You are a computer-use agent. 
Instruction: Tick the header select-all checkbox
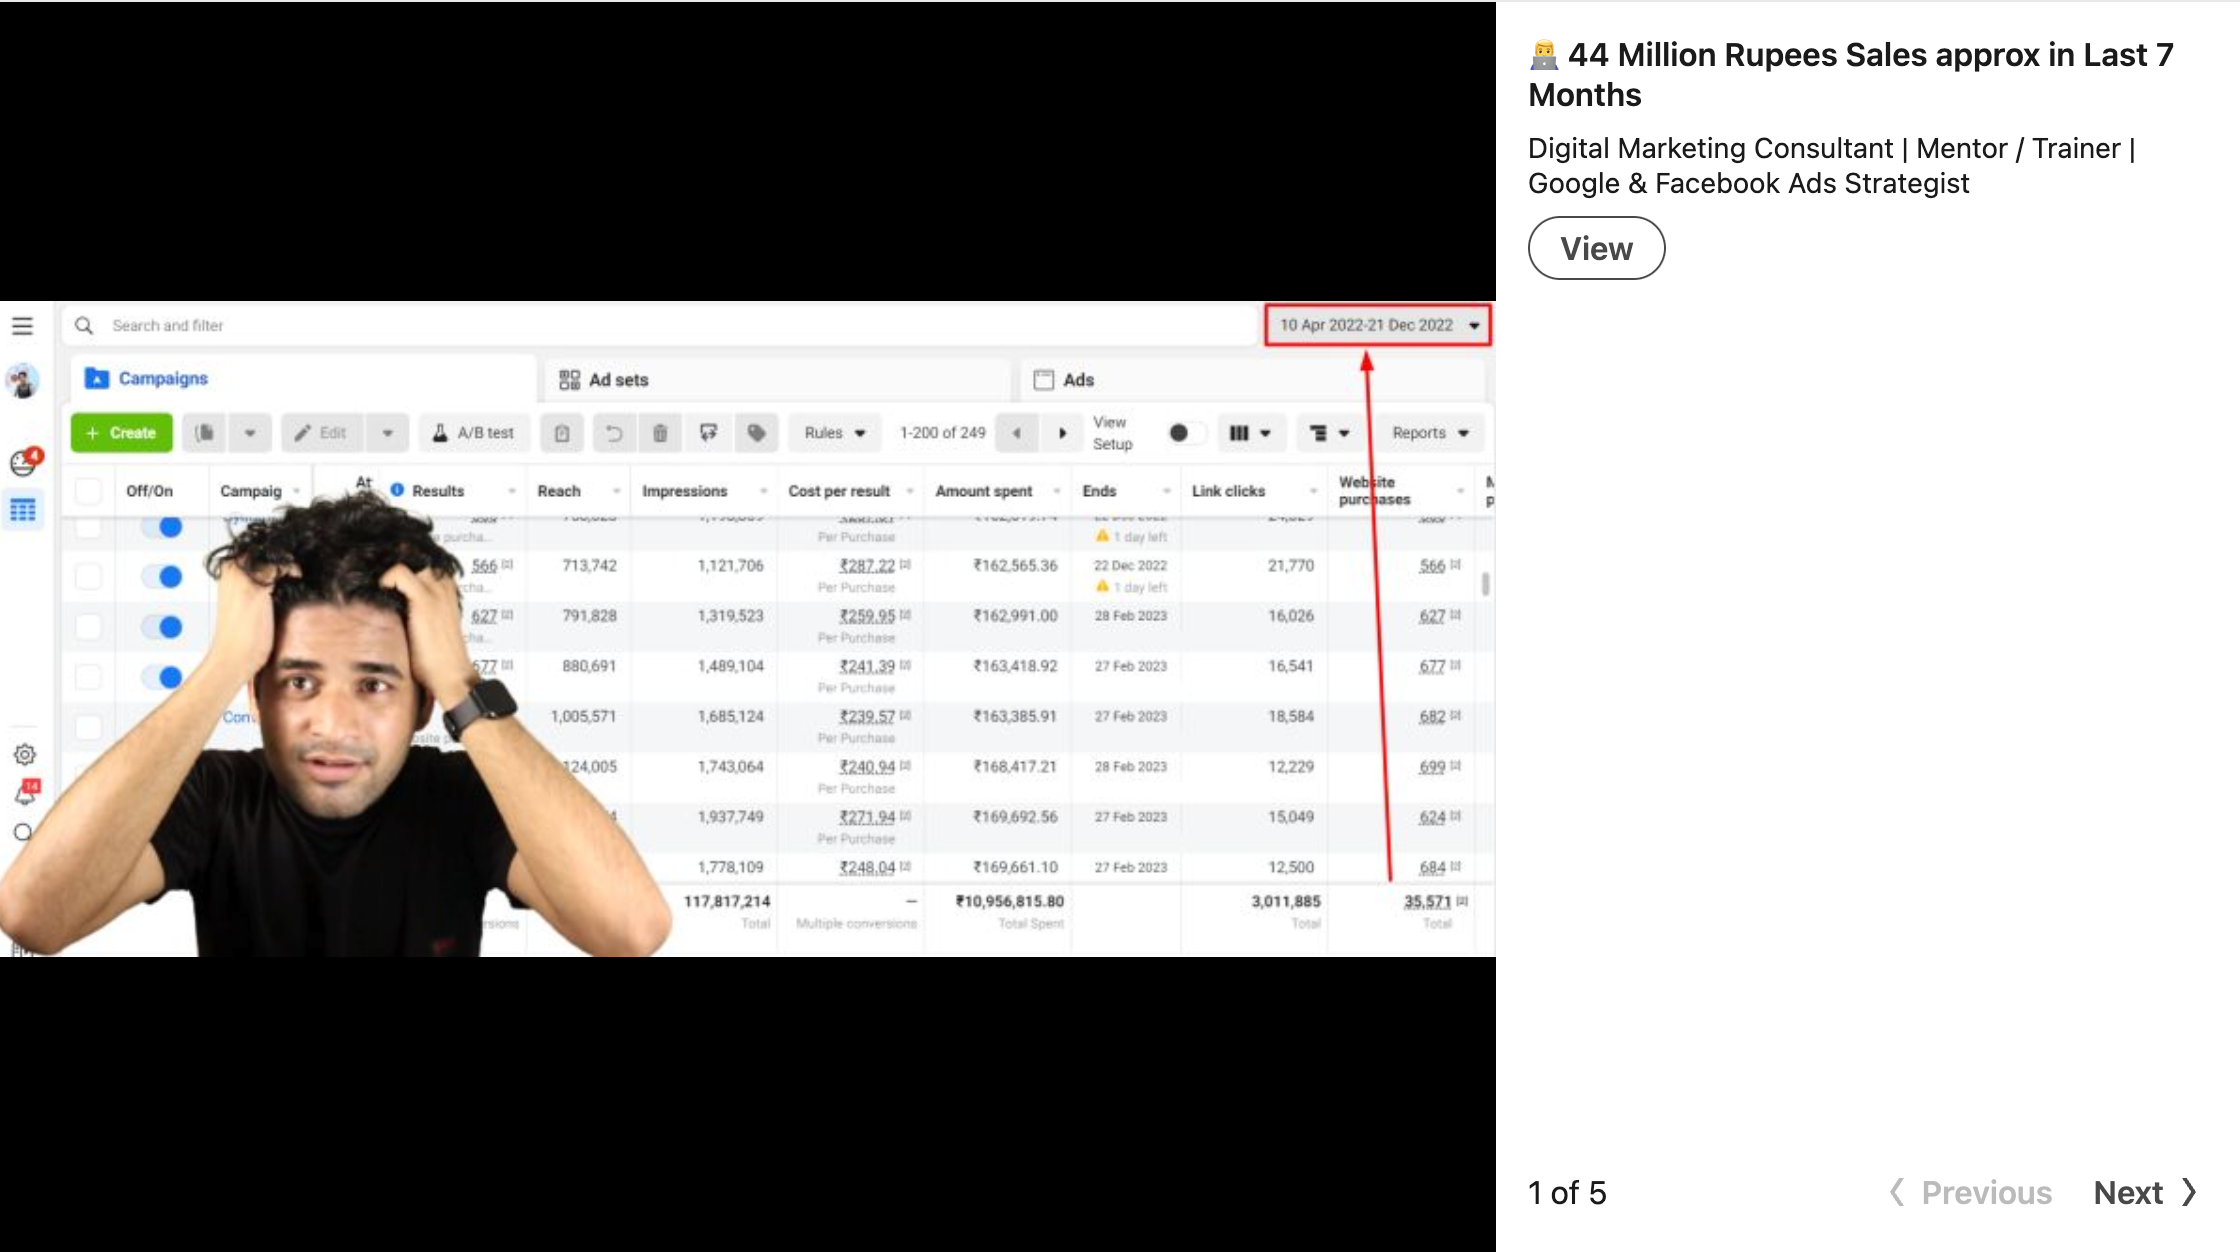point(89,491)
